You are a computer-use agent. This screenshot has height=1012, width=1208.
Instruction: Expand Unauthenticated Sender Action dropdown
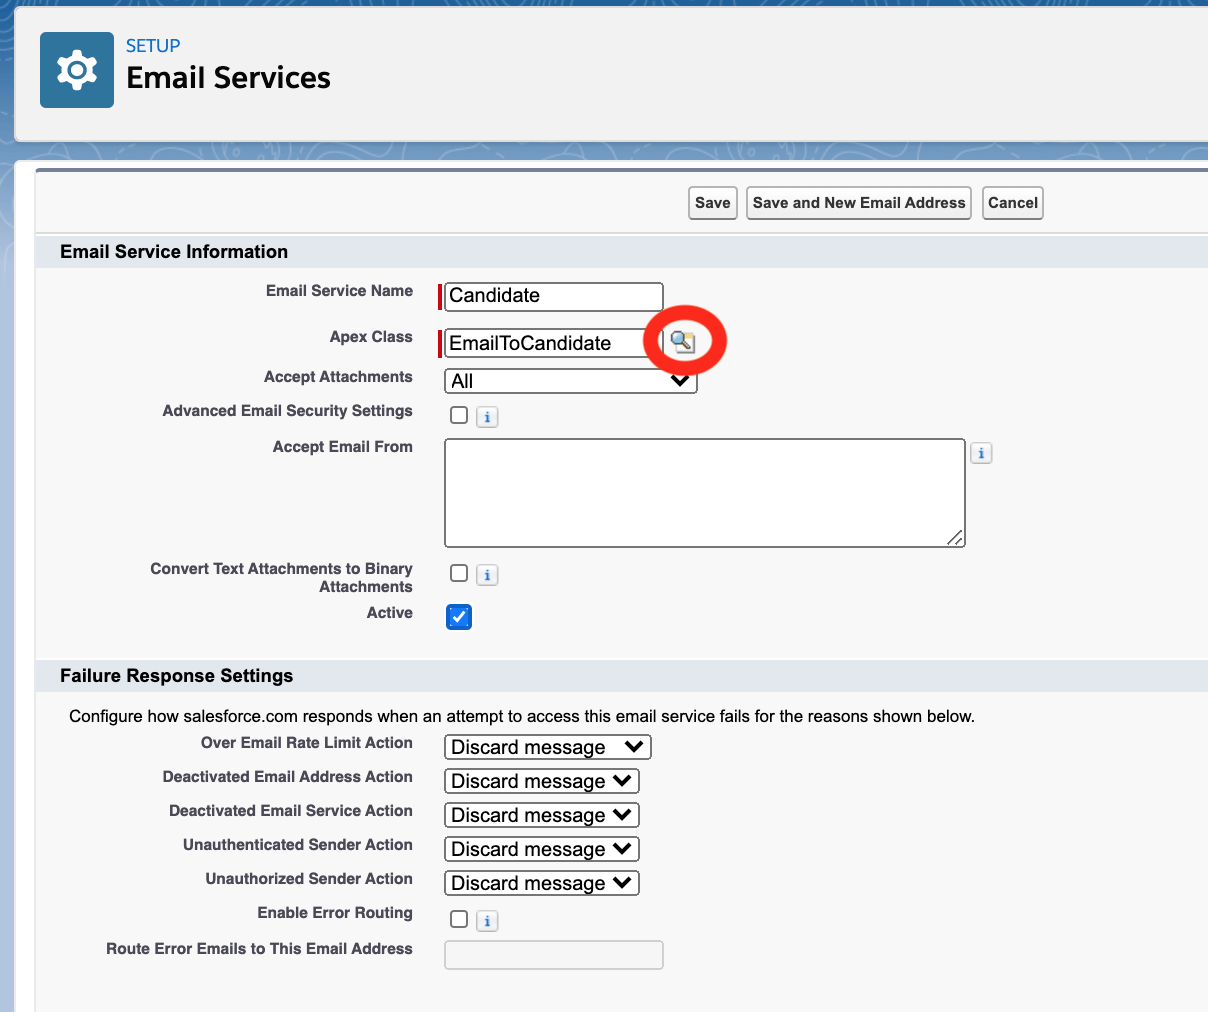pos(541,849)
